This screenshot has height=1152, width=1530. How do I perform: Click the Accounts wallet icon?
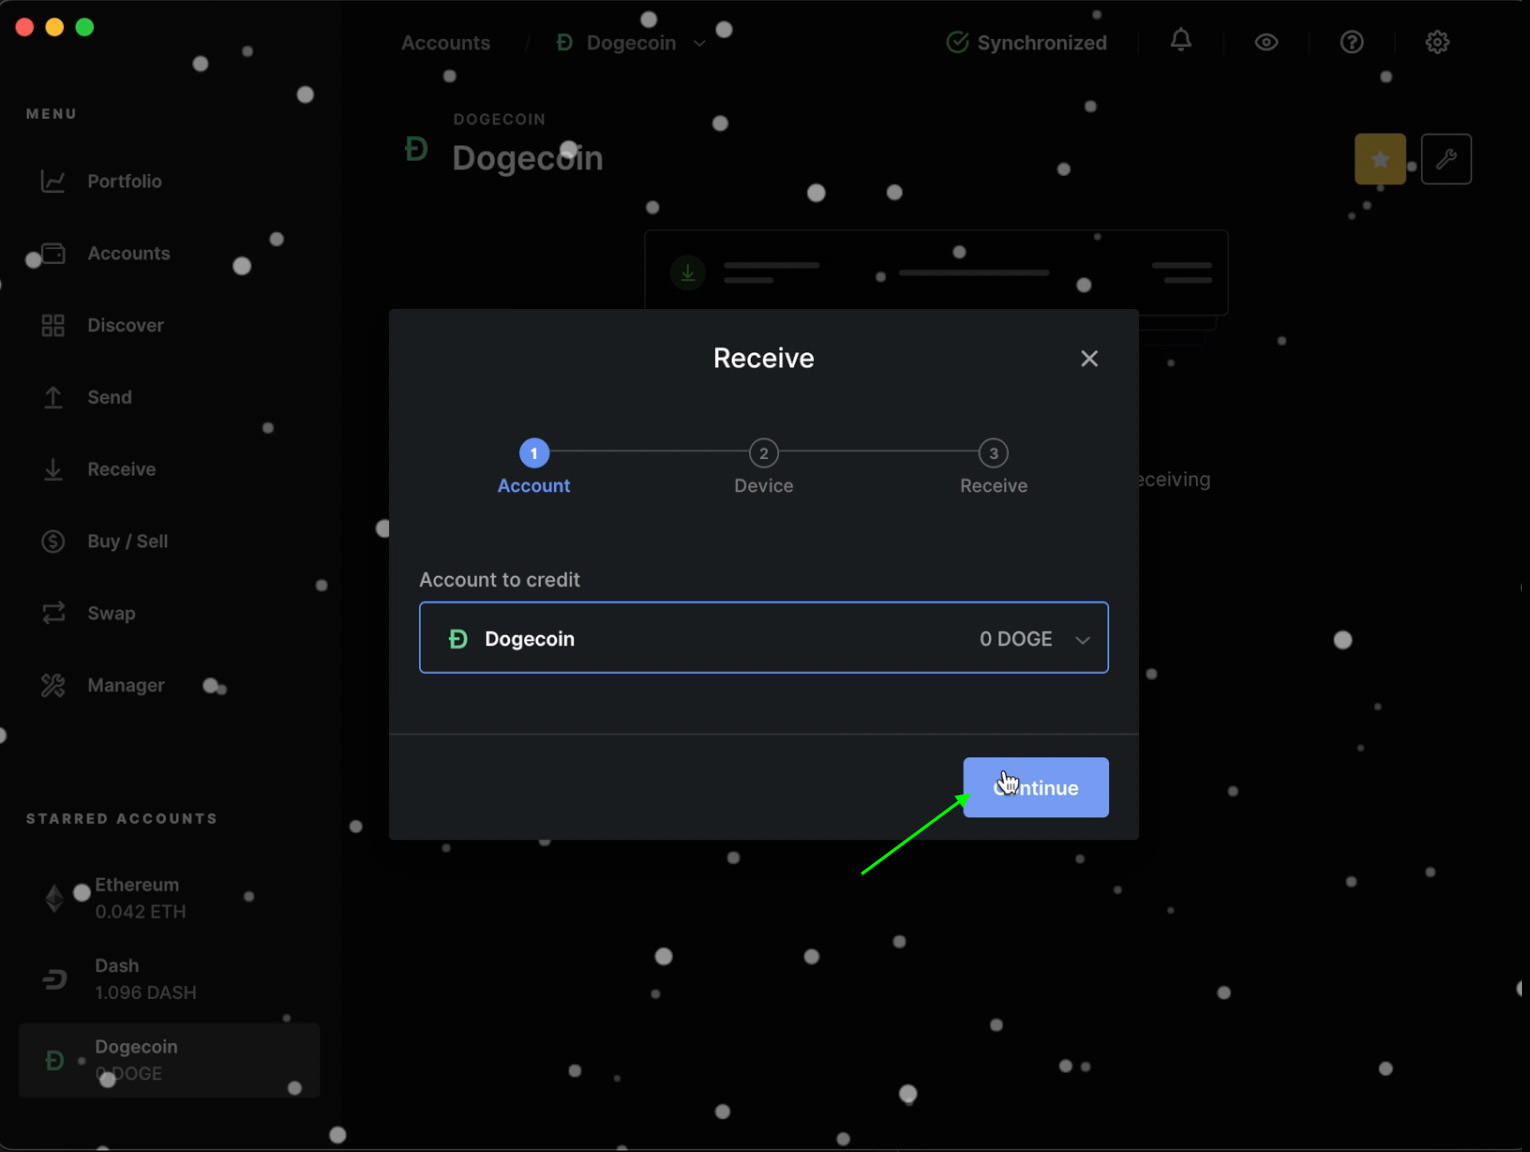(x=53, y=253)
